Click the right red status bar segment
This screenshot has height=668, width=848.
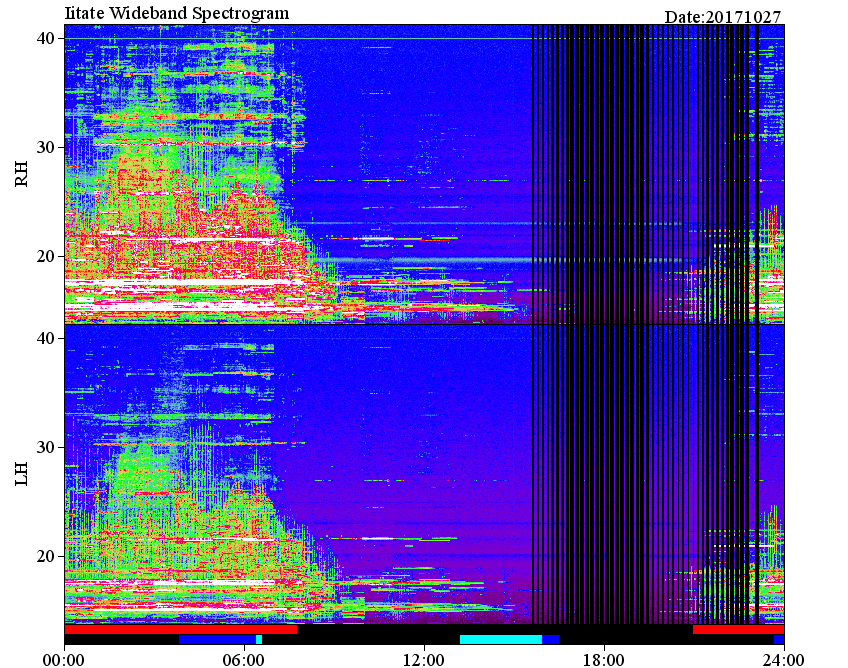point(738,630)
